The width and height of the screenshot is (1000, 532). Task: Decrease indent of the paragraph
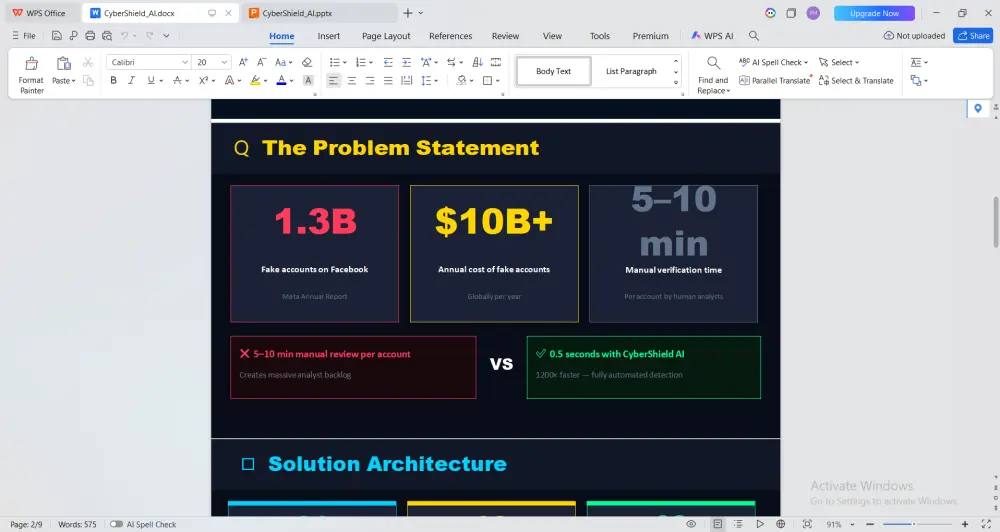point(388,62)
